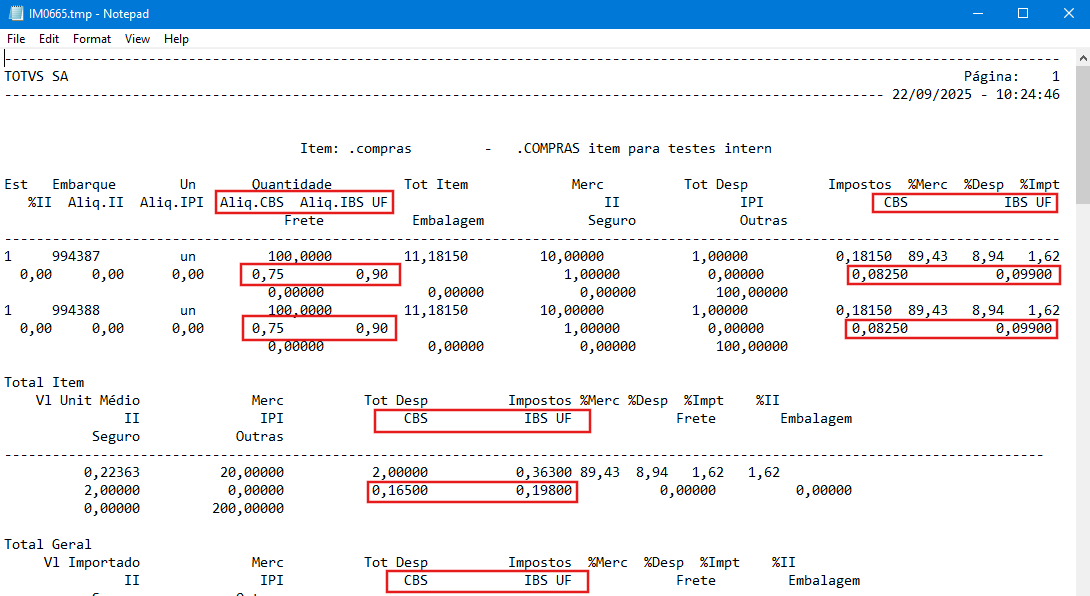Click the 'Aliq.IPI' header

click(x=172, y=202)
